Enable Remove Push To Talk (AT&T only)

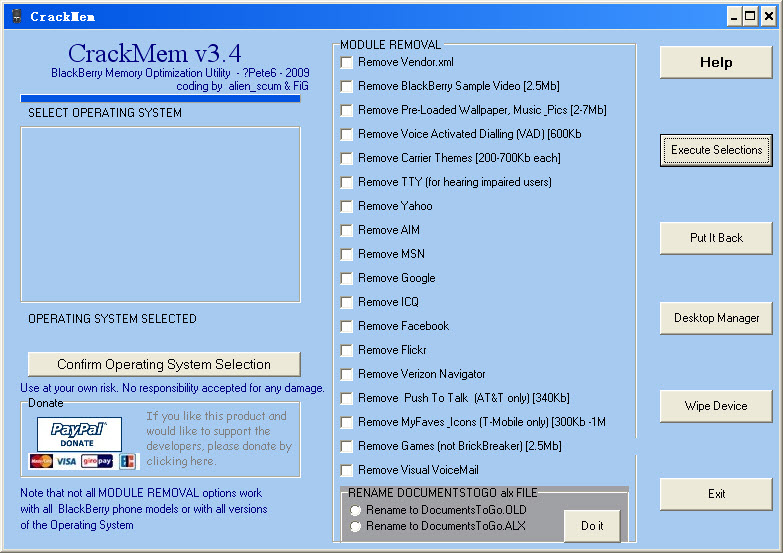pos(346,398)
